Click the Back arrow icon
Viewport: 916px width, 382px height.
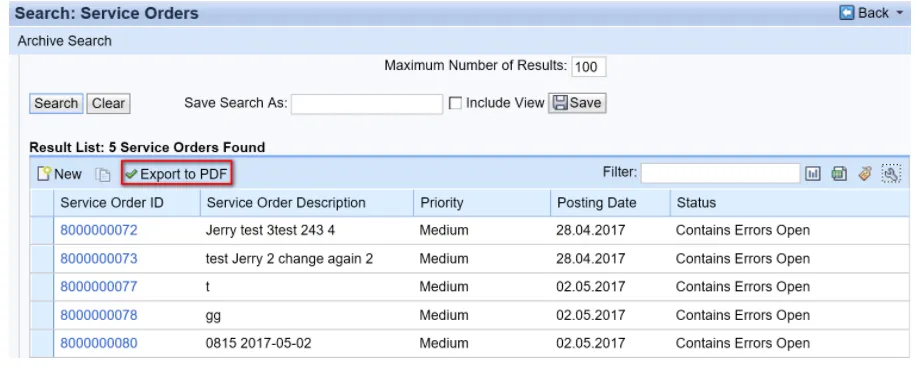click(x=847, y=13)
